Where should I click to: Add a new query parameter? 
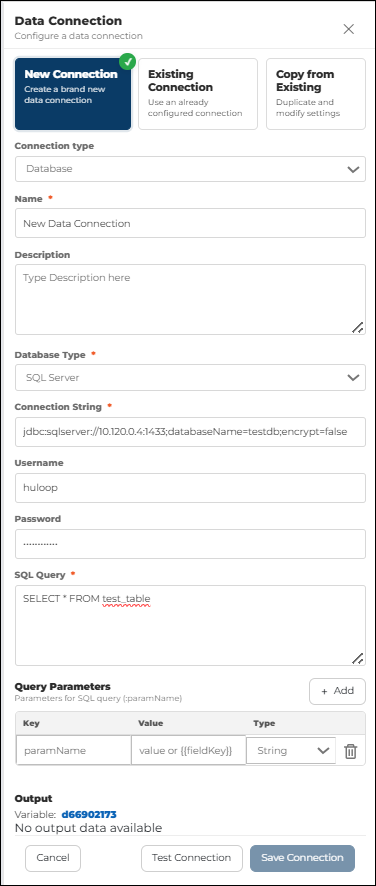[338, 691]
